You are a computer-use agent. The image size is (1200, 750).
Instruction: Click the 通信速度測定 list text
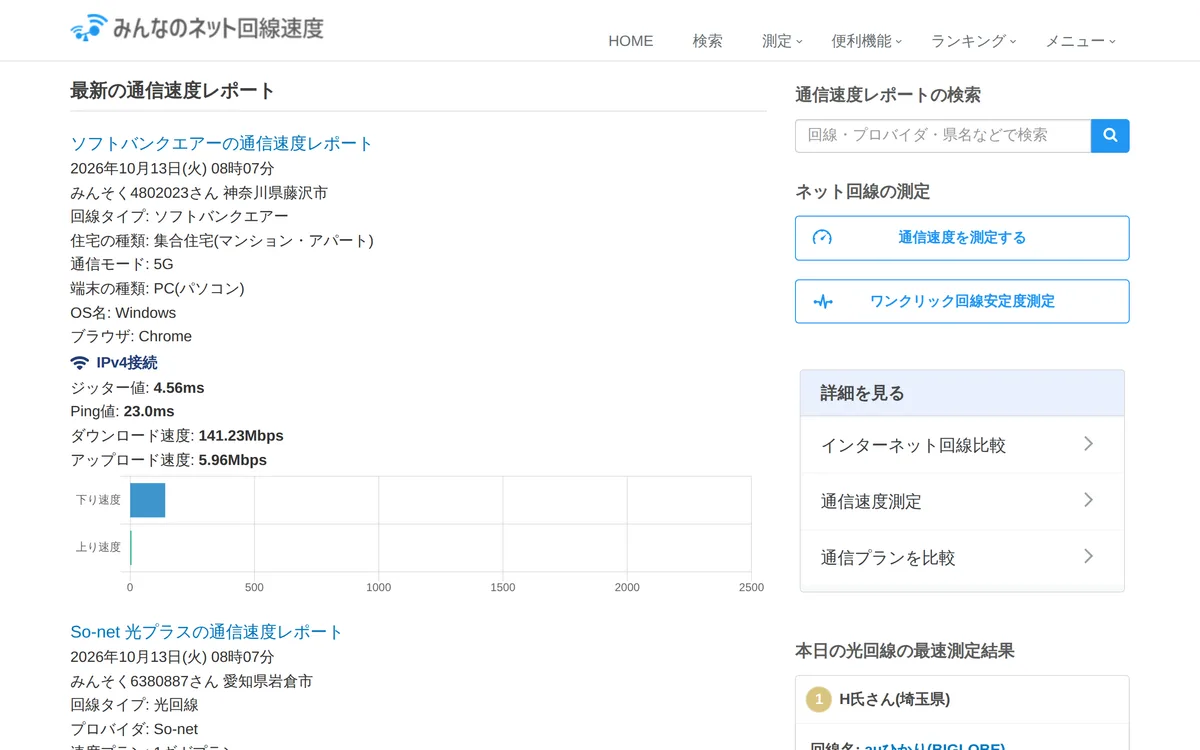(871, 501)
